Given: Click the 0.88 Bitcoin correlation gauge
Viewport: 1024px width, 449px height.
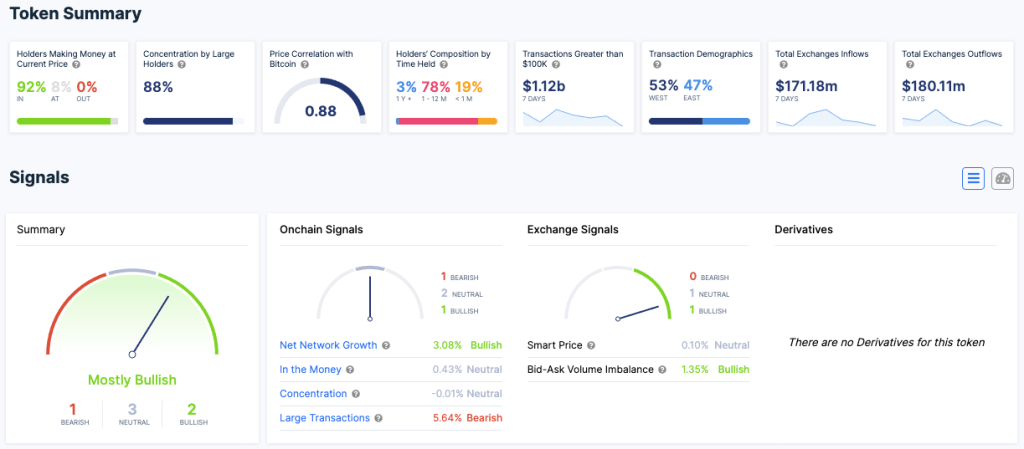Looking at the screenshot, I should 320,100.
